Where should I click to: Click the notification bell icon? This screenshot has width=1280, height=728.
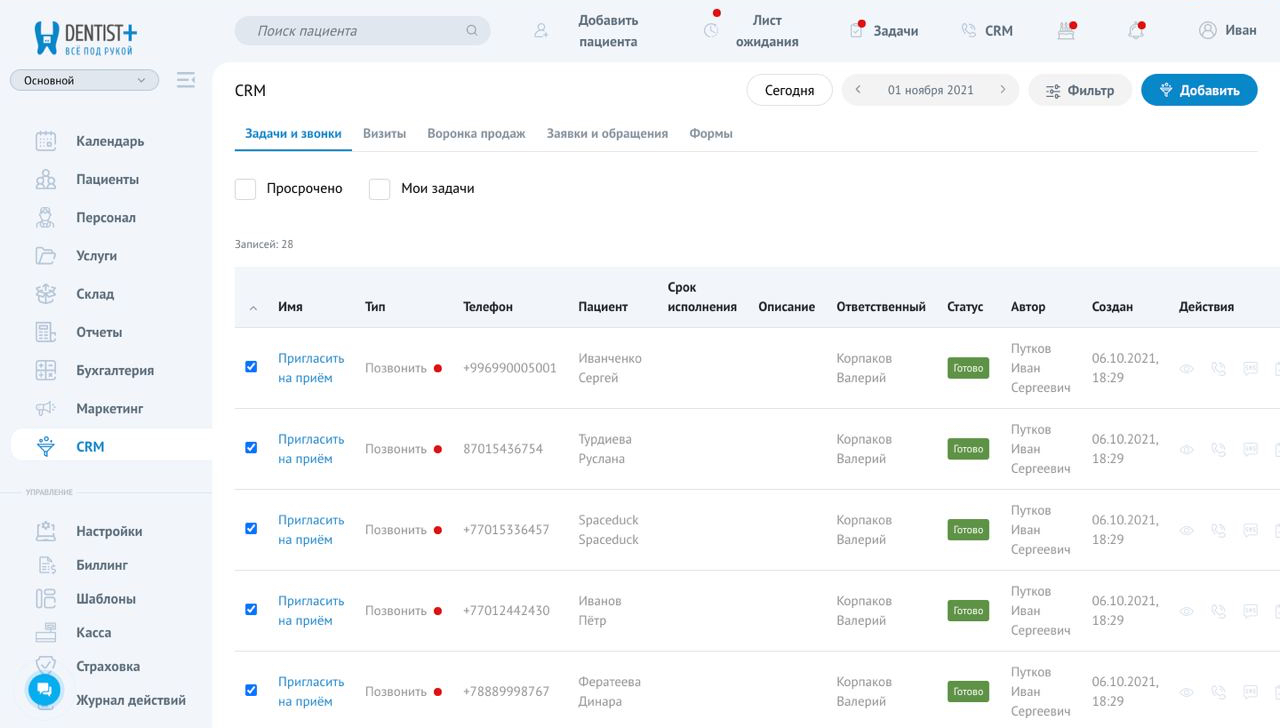click(1135, 31)
